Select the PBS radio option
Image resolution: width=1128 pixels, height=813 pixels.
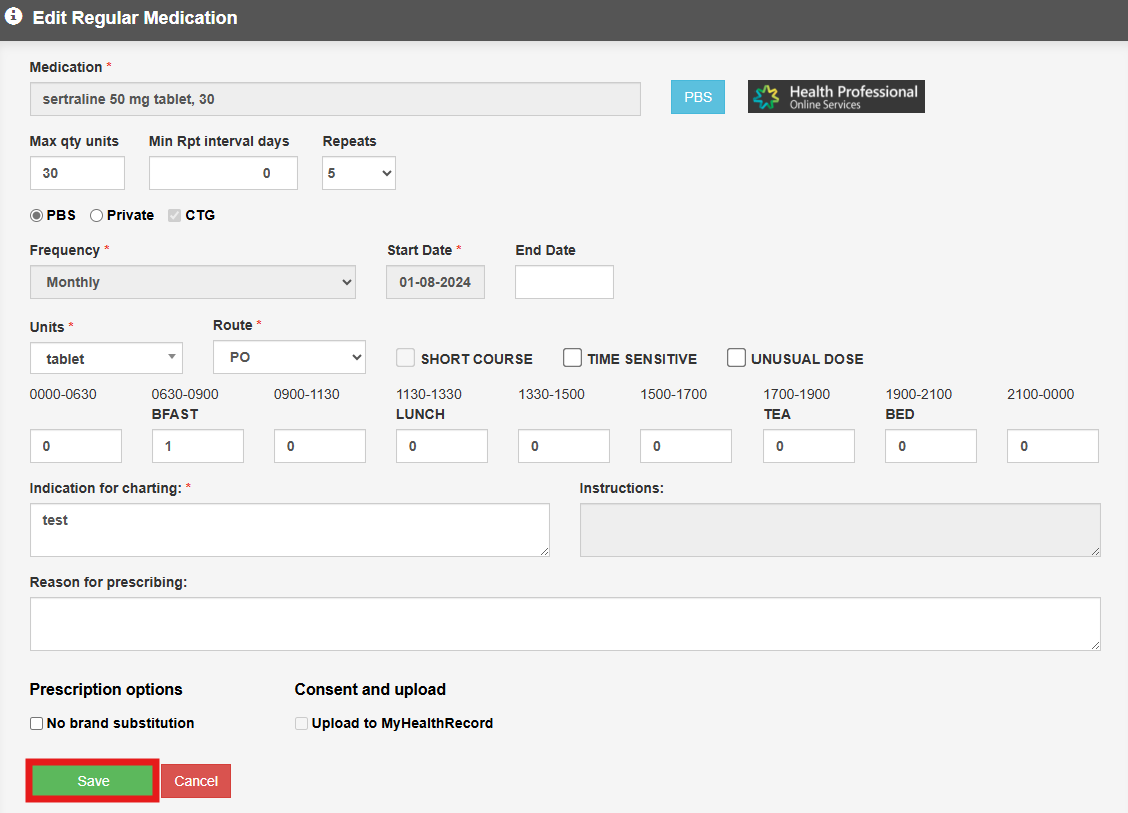pyautogui.click(x=37, y=215)
